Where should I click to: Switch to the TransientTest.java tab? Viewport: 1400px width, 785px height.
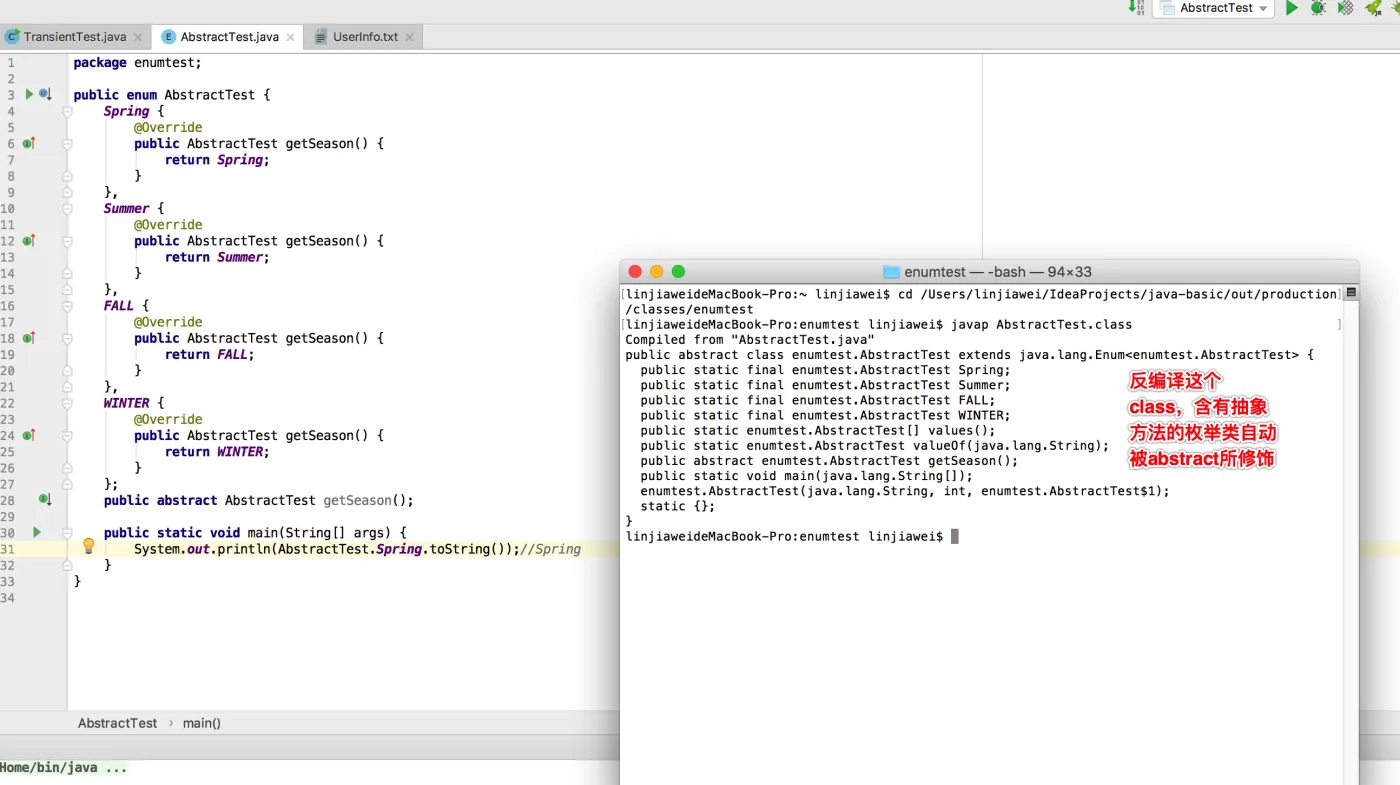[75, 37]
